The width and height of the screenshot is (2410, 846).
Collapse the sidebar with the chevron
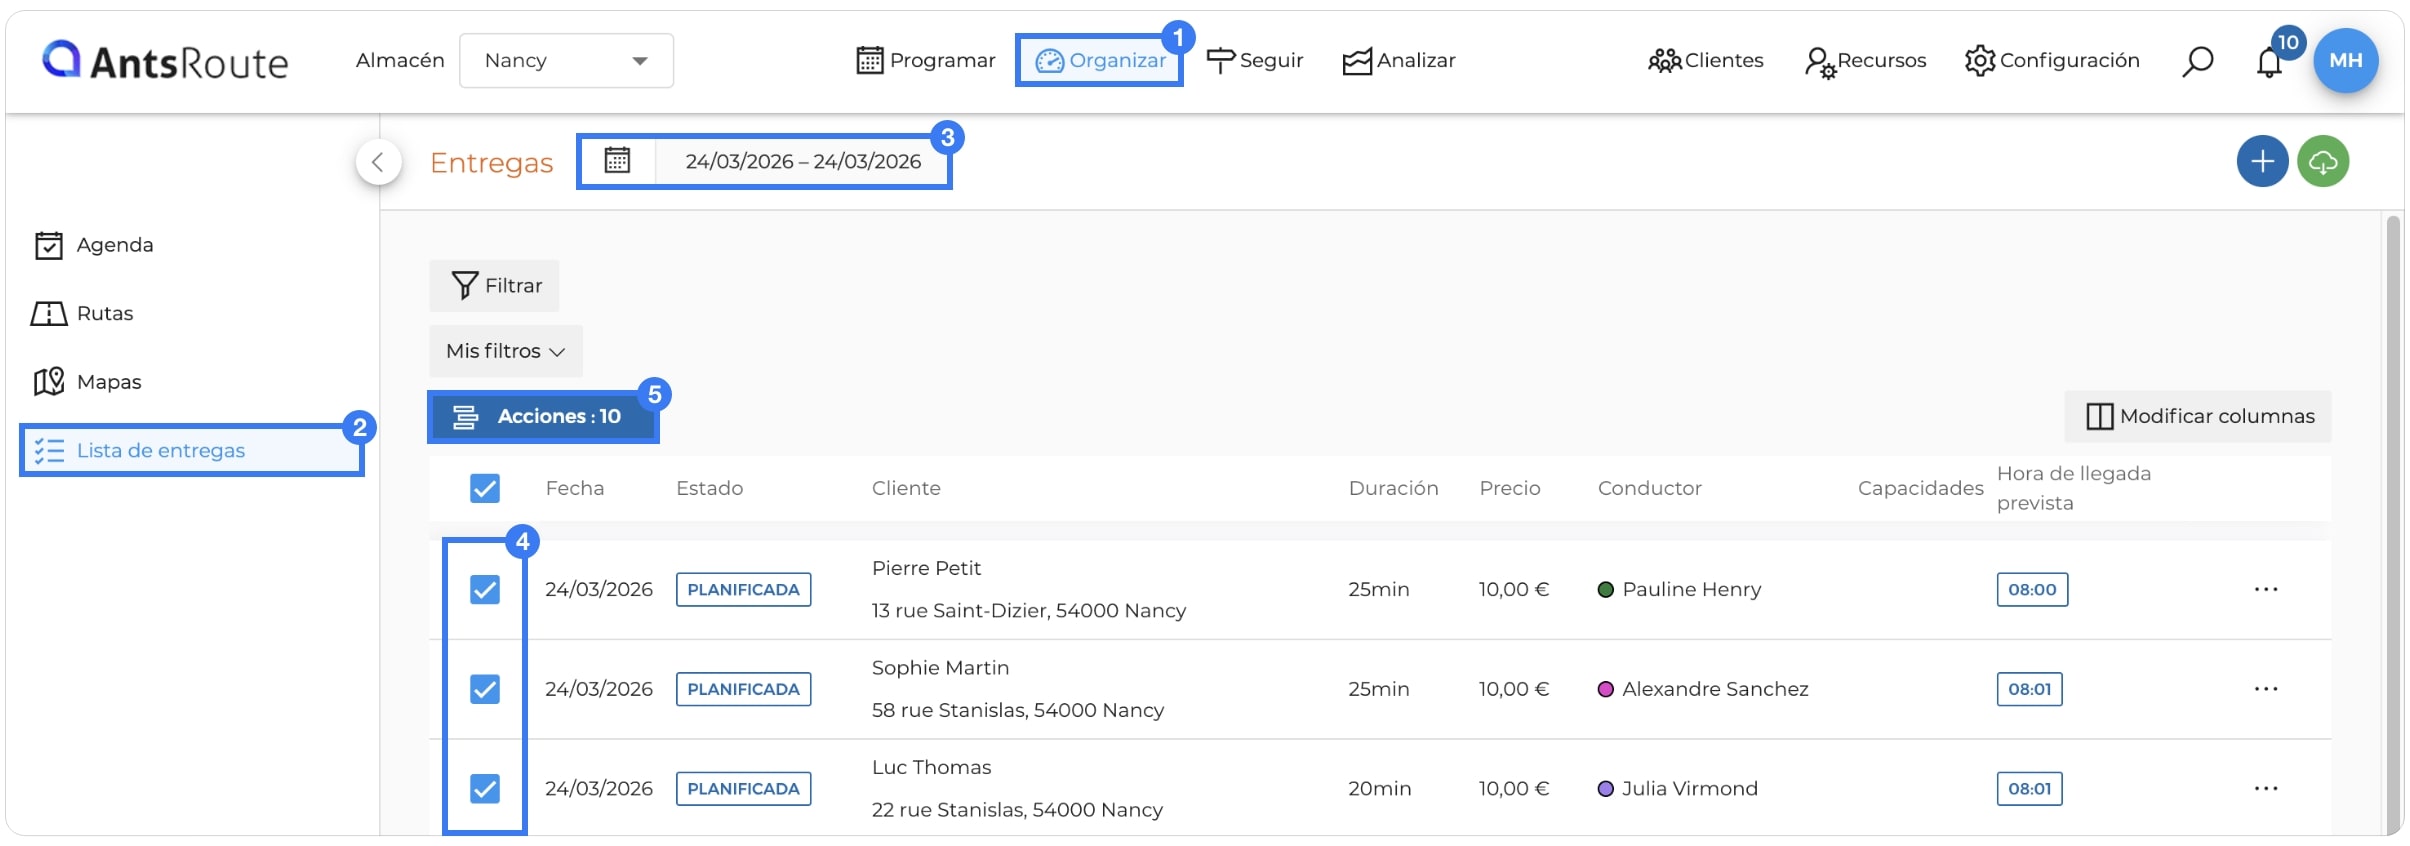(x=378, y=162)
